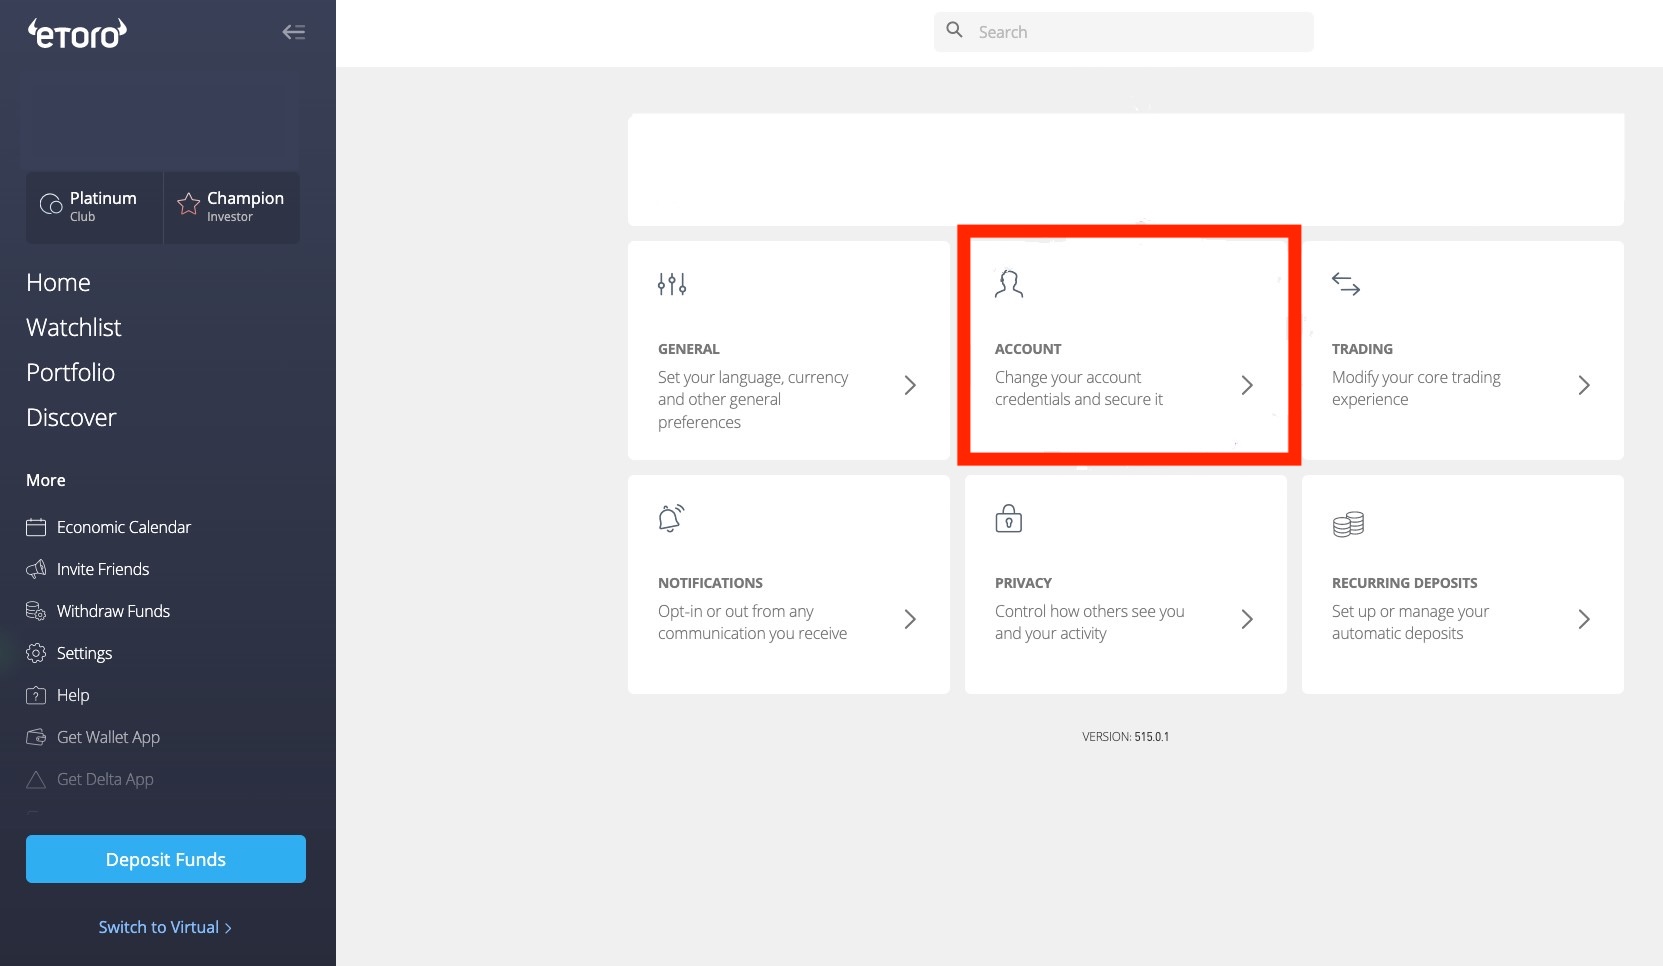Click the Get Wallet App wallet icon
The height and width of the screenshot is (966, 1663).
[36, 737]
